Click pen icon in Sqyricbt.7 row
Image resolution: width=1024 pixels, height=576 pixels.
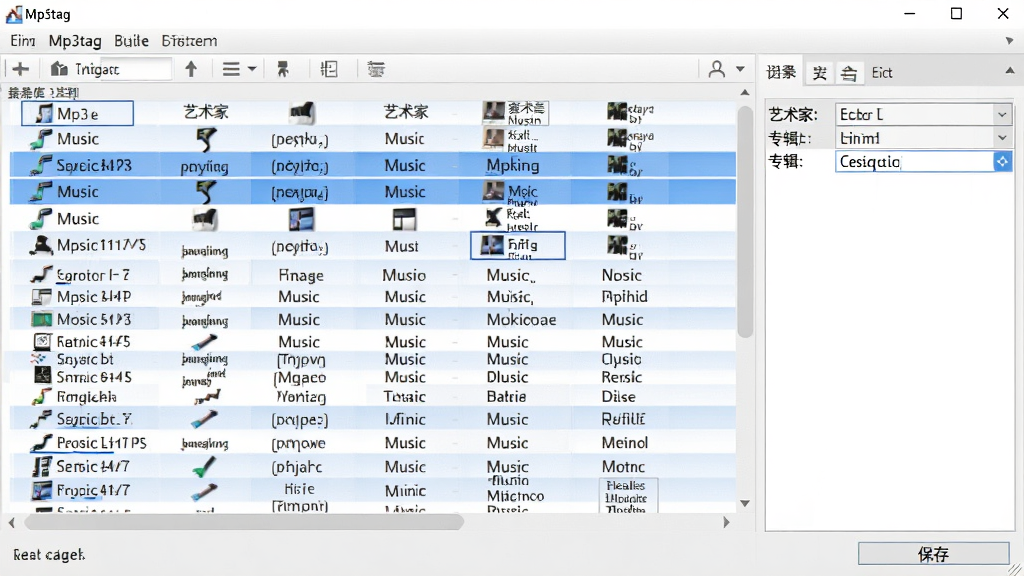click(204, 419)
